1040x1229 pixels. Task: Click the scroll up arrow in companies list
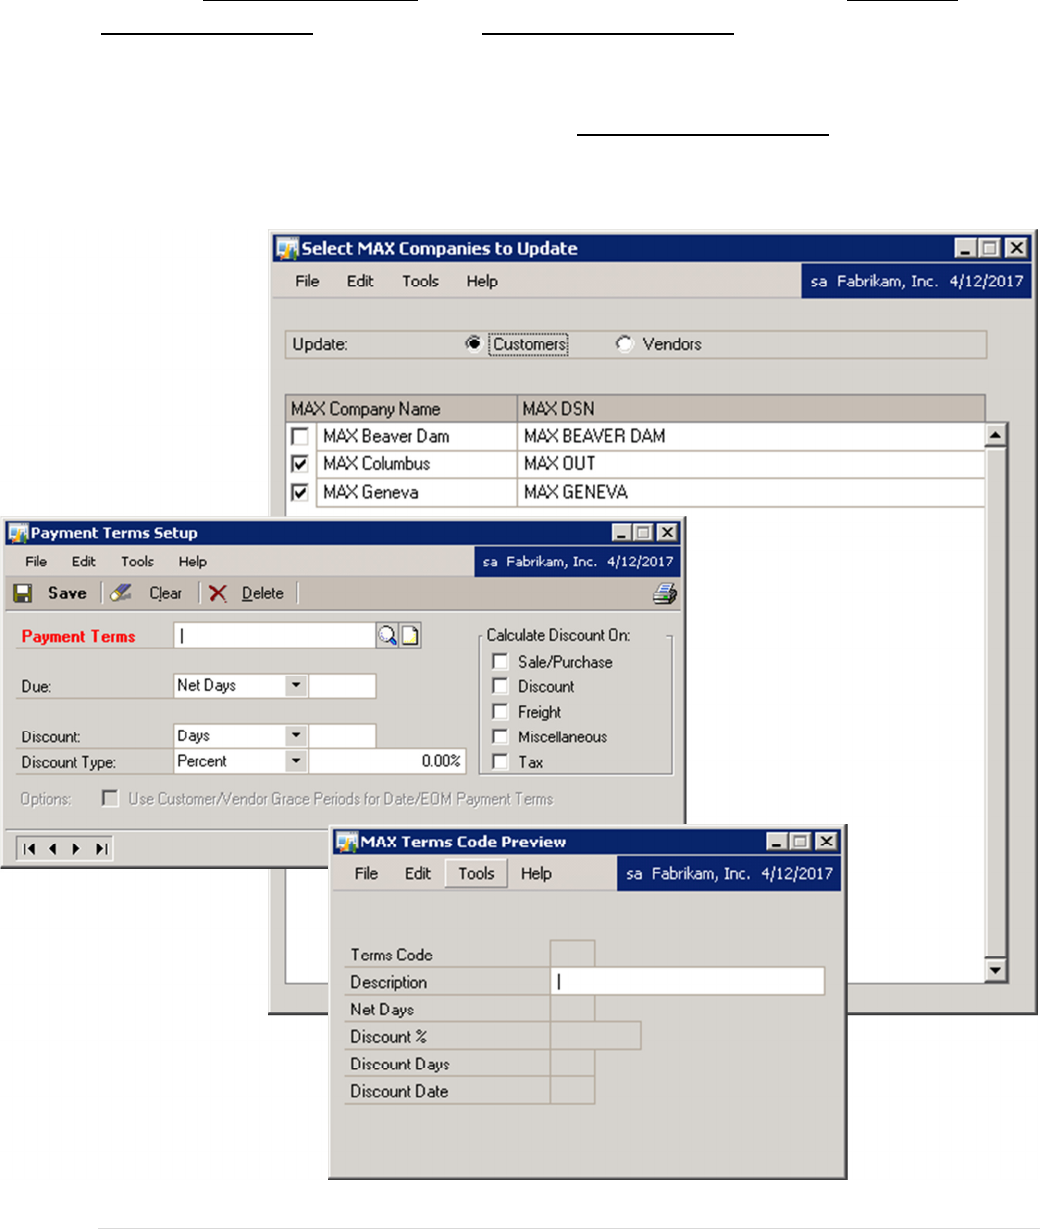(995, 435)
